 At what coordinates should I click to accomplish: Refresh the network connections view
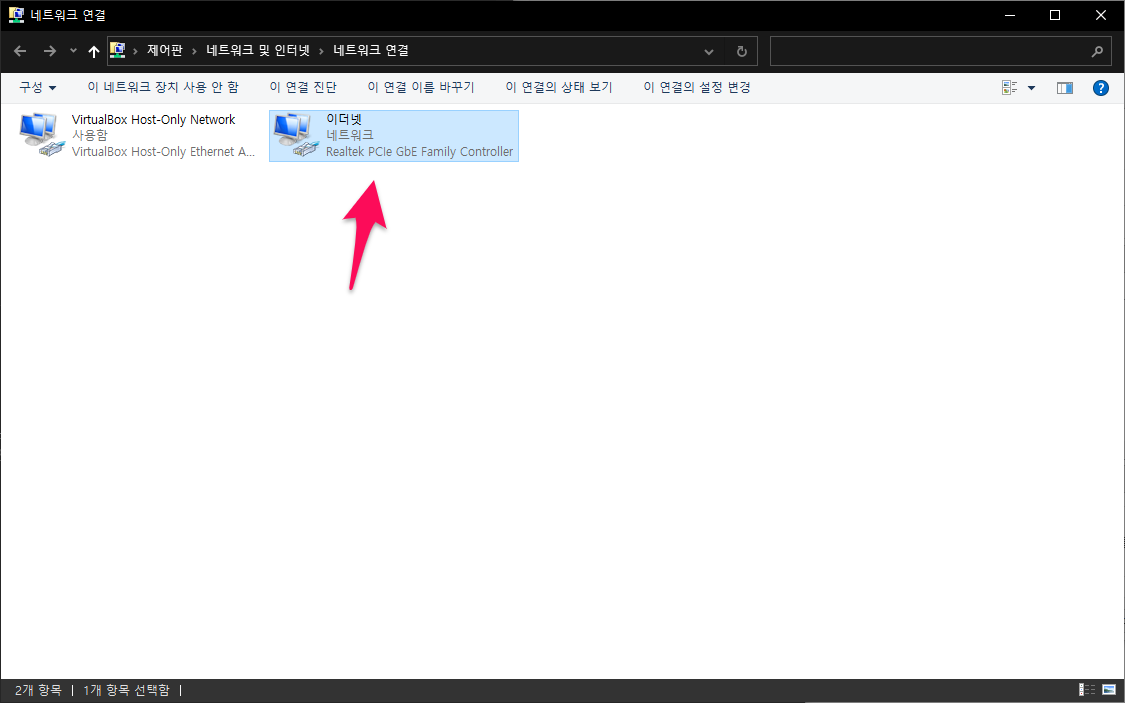click(x=742, y=52)
